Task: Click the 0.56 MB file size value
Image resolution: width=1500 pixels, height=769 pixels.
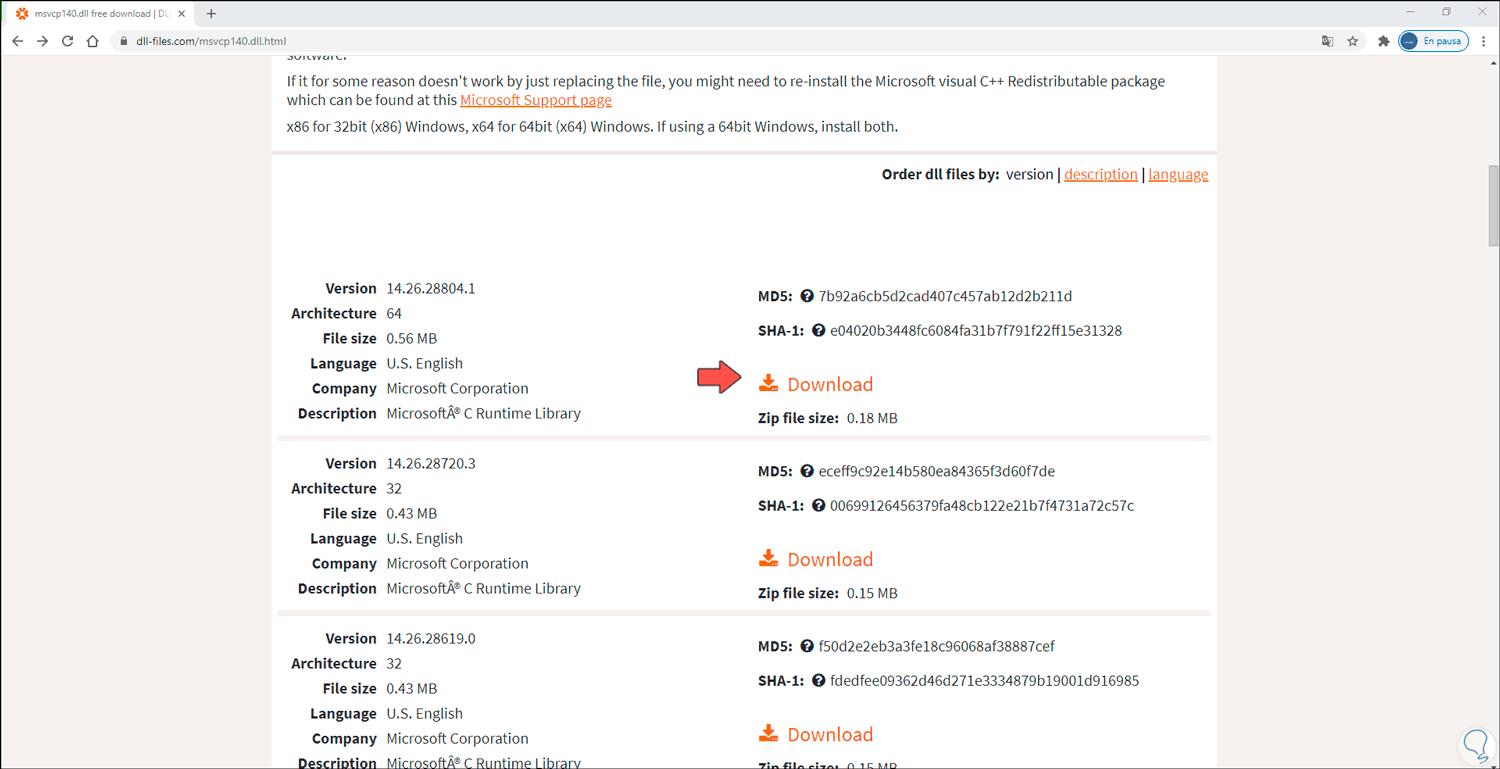Action: click(x=412, y=338)
